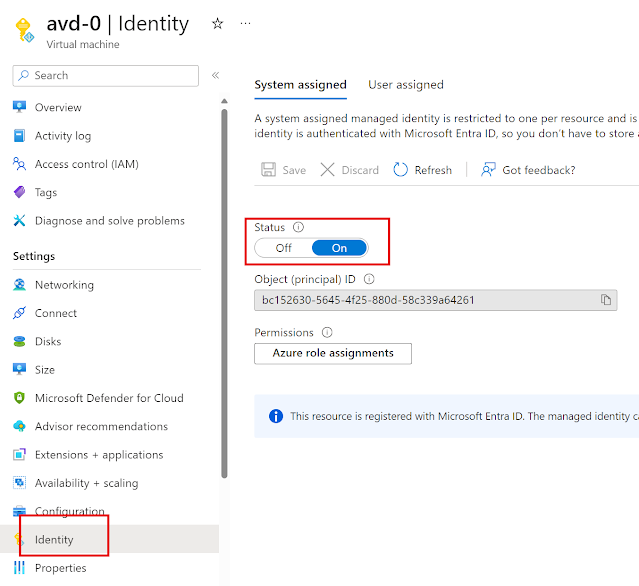Open Diagnose and solve problems
The width and height of the screenshot is (639, 586).
click(x=109, y=221)
